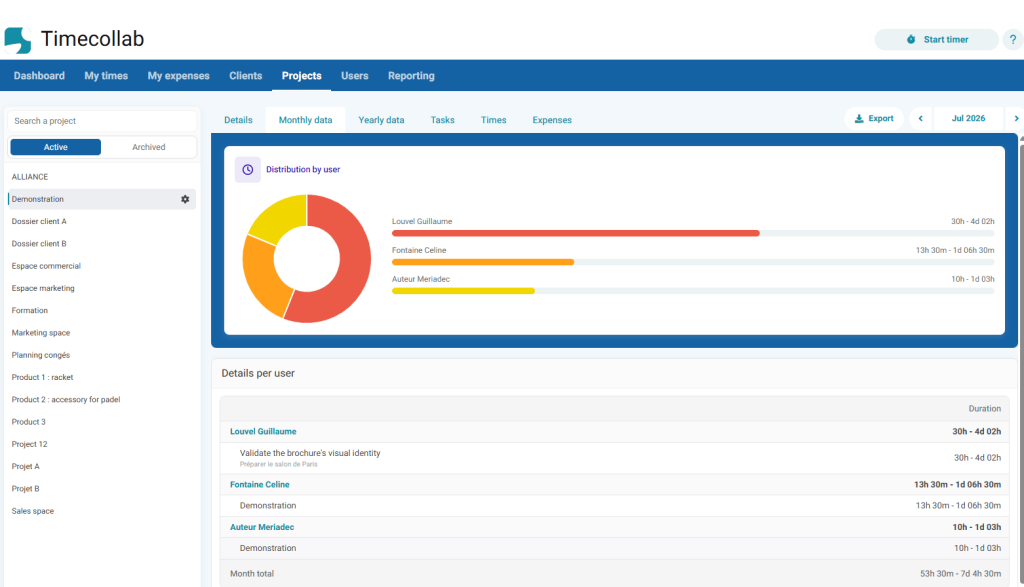Click the red donut chart segment
1024x587 pixels.
pos(347,274)
